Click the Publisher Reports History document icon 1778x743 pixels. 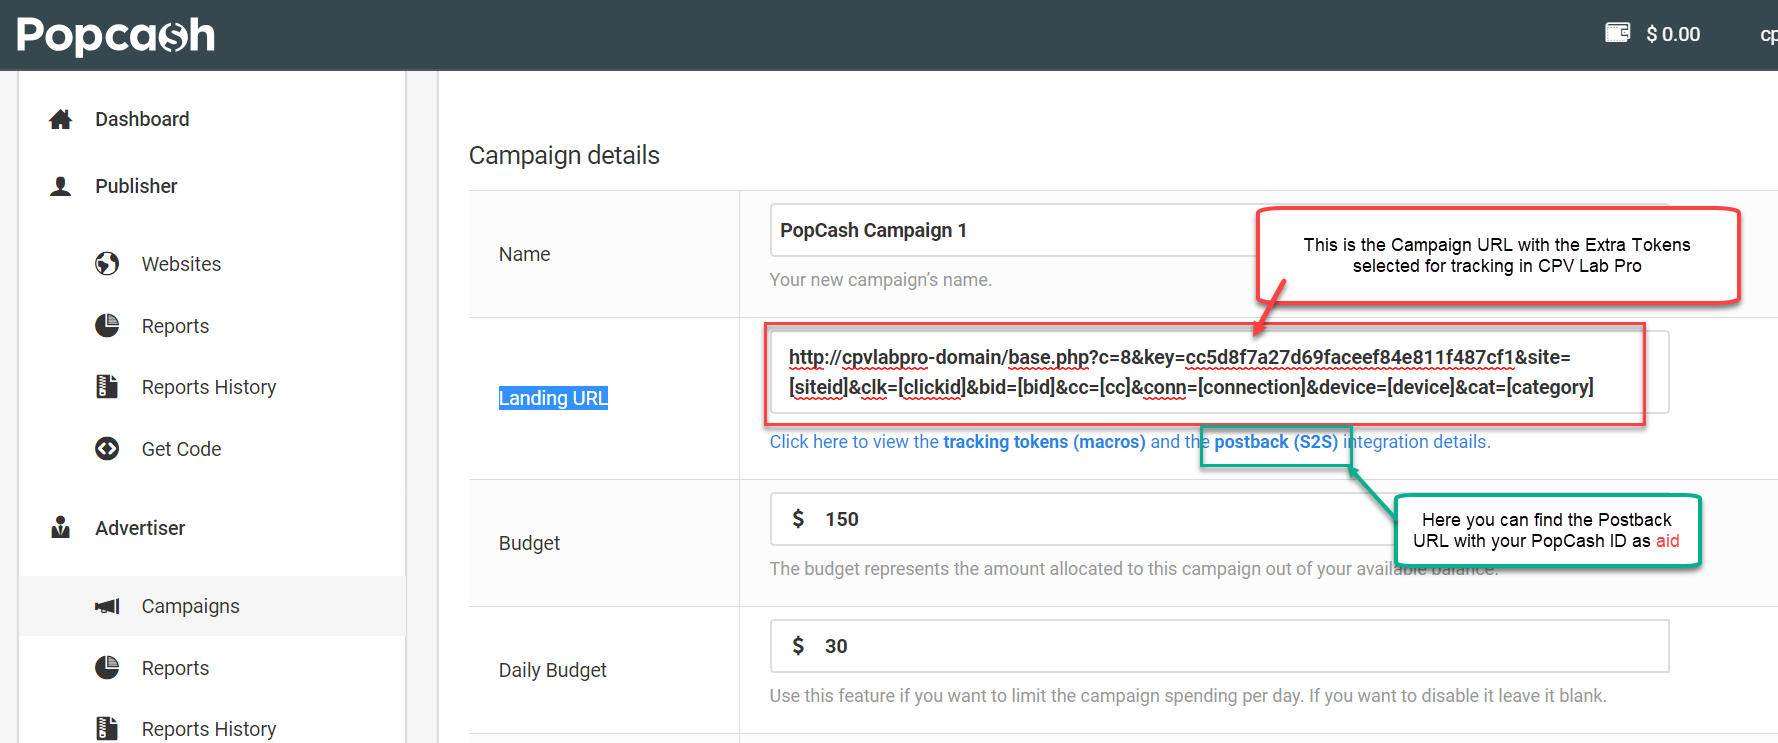point(107,387)
